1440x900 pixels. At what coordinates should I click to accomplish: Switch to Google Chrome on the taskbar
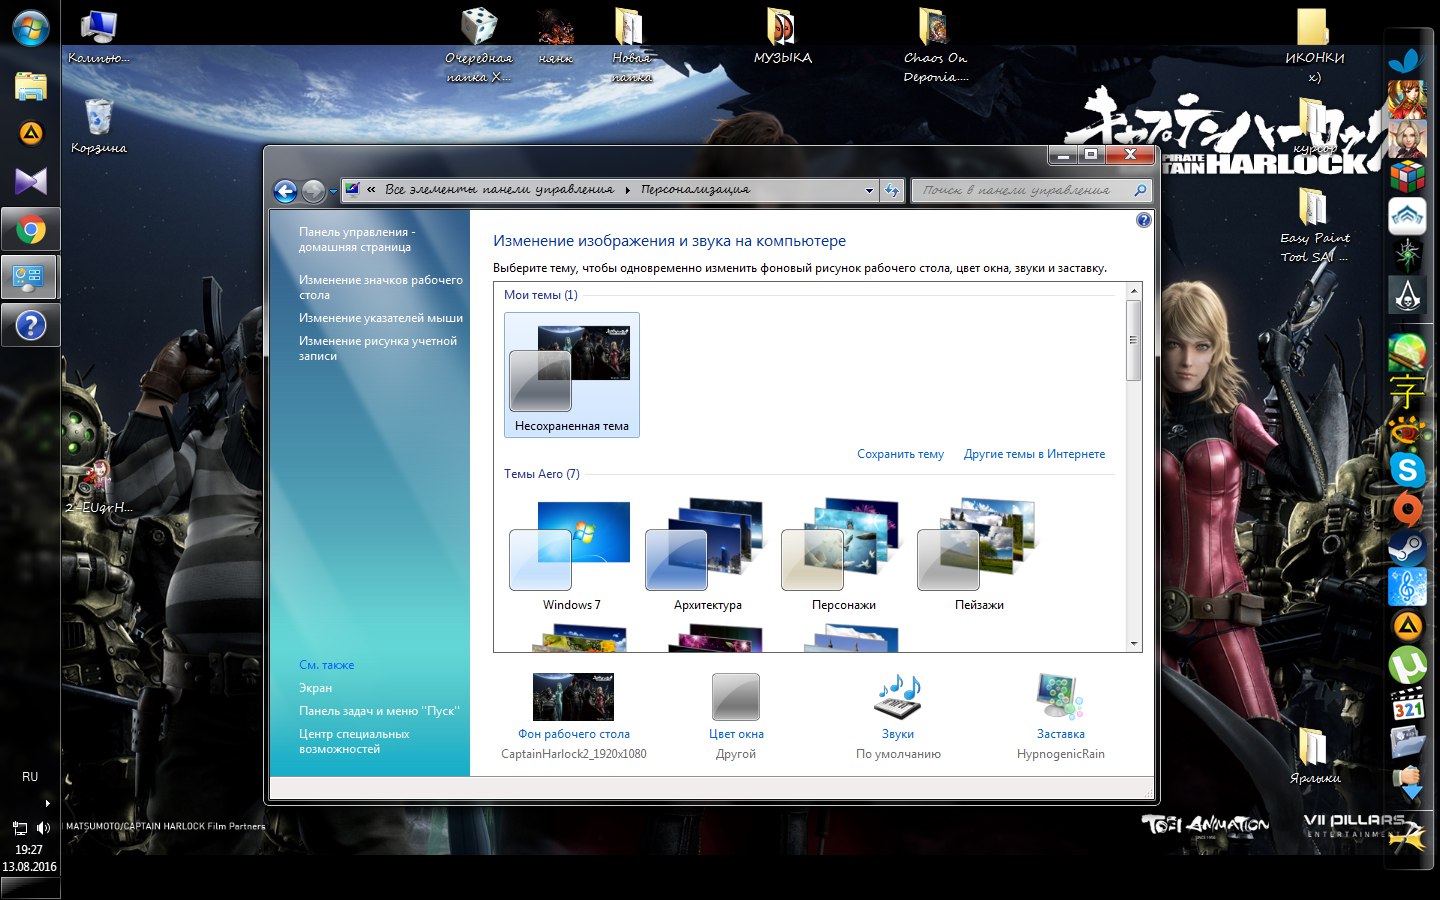pyautogui.click(x=31, y=231)
